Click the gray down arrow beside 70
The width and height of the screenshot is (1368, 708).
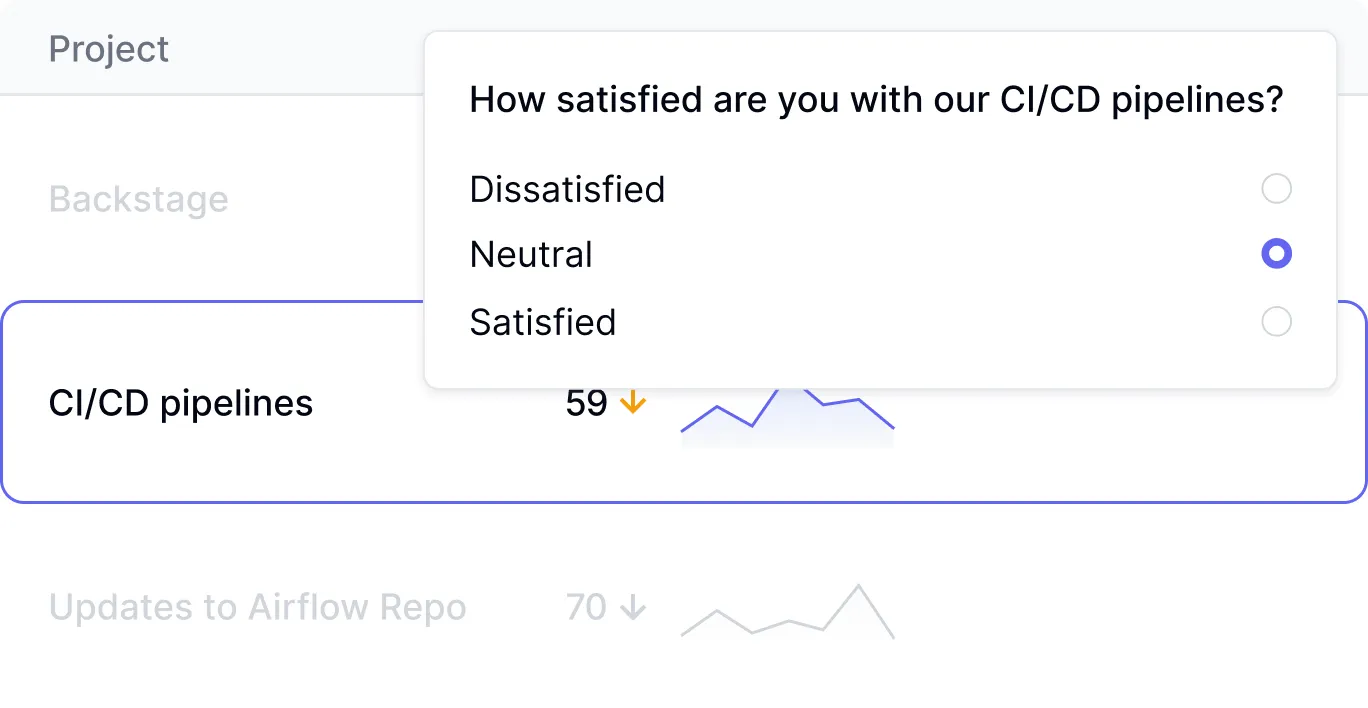coord(632,607)
